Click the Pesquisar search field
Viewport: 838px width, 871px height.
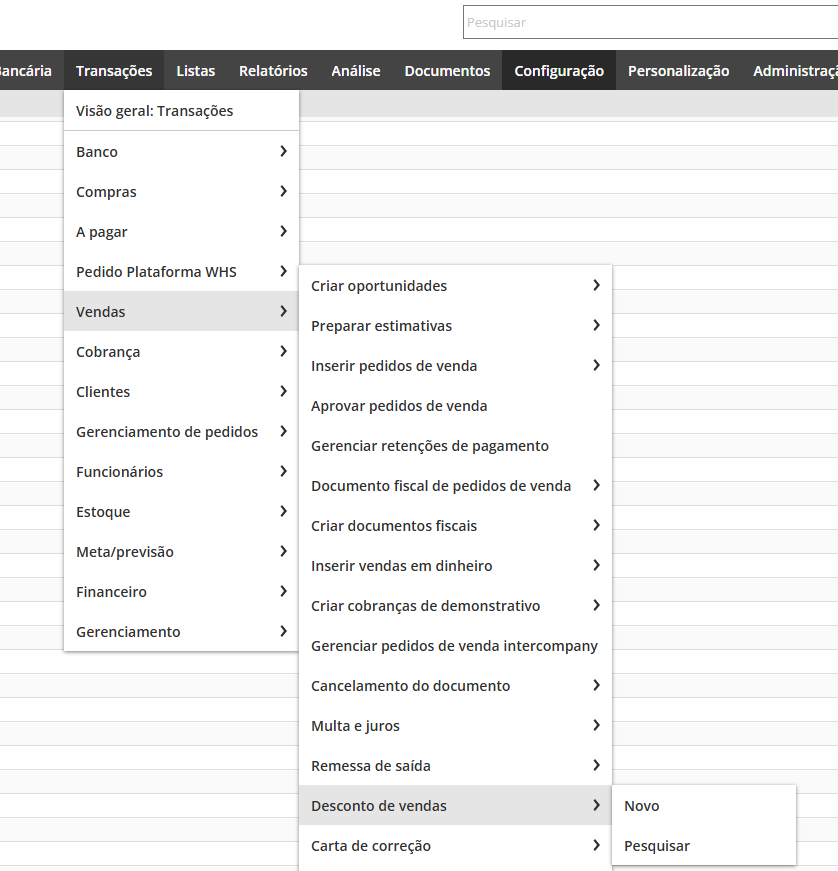(x=650, y=22)
